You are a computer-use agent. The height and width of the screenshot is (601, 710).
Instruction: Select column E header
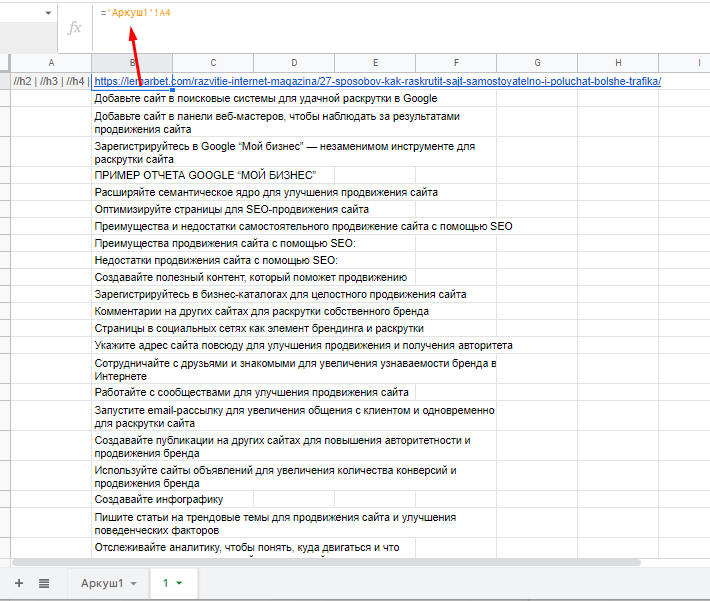pos(375,63)
